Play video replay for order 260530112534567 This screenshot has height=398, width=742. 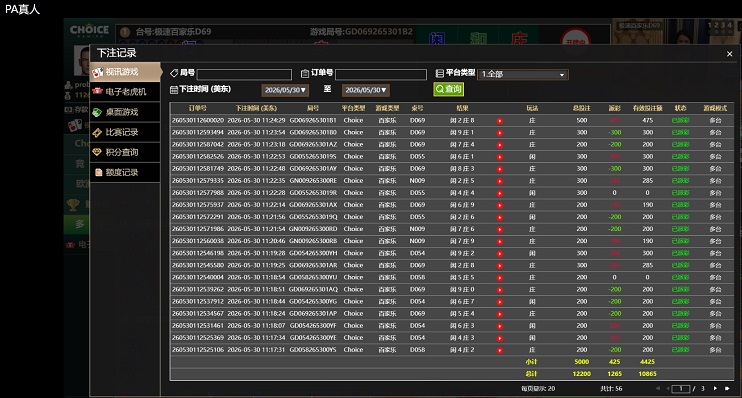tap(499, 314)
